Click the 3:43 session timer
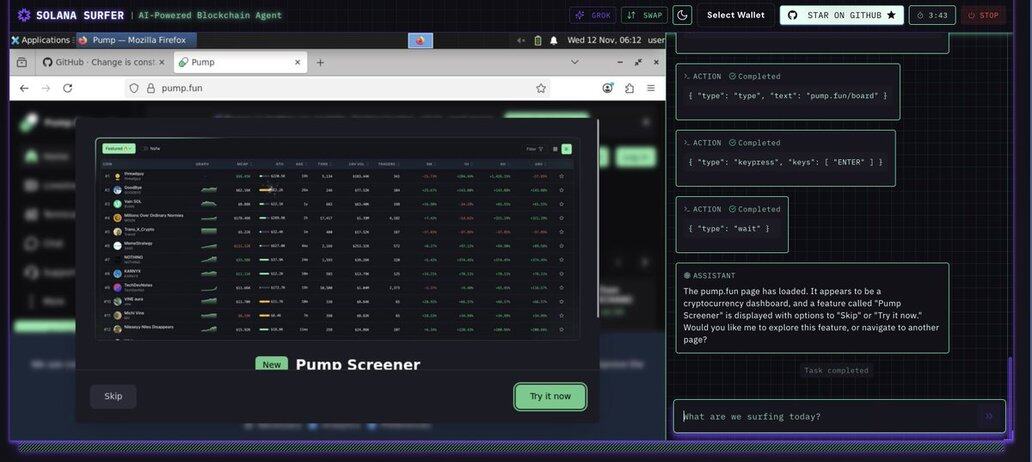 click(x=932, y=15)
